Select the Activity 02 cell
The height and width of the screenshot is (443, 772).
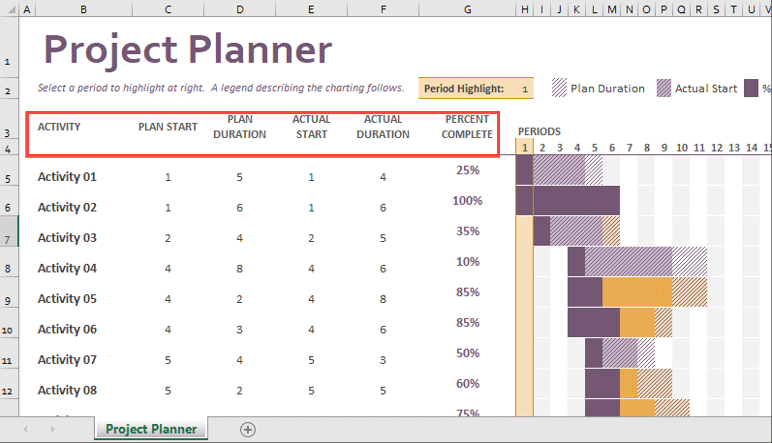(67, 207)
